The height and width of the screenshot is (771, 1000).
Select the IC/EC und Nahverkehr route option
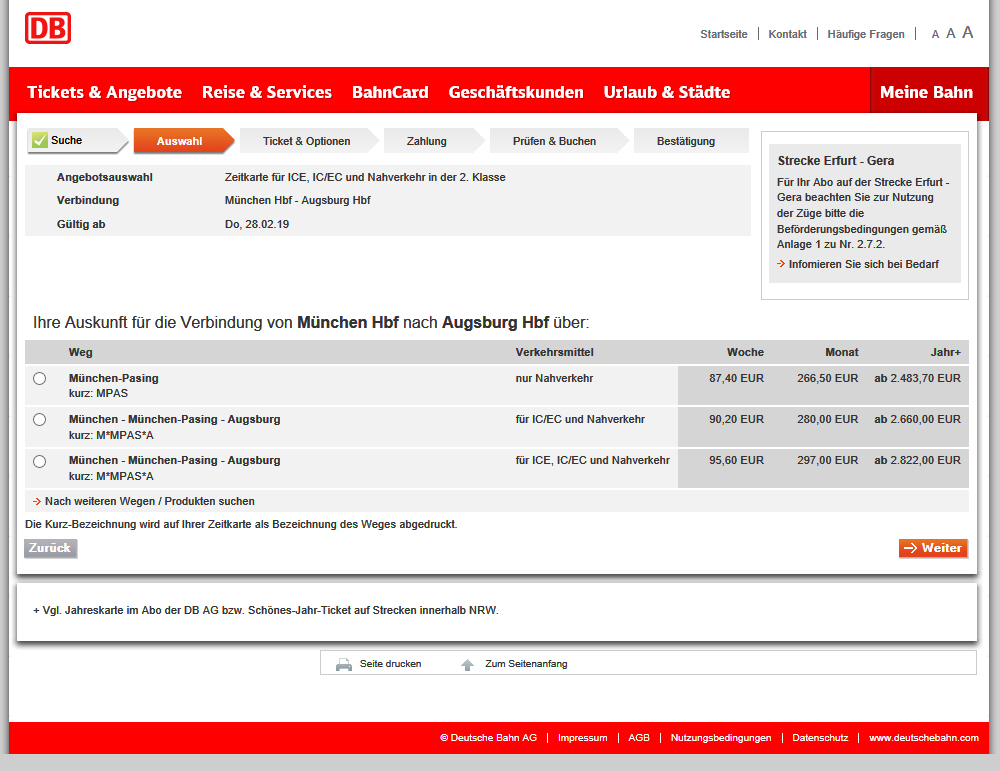40,420
